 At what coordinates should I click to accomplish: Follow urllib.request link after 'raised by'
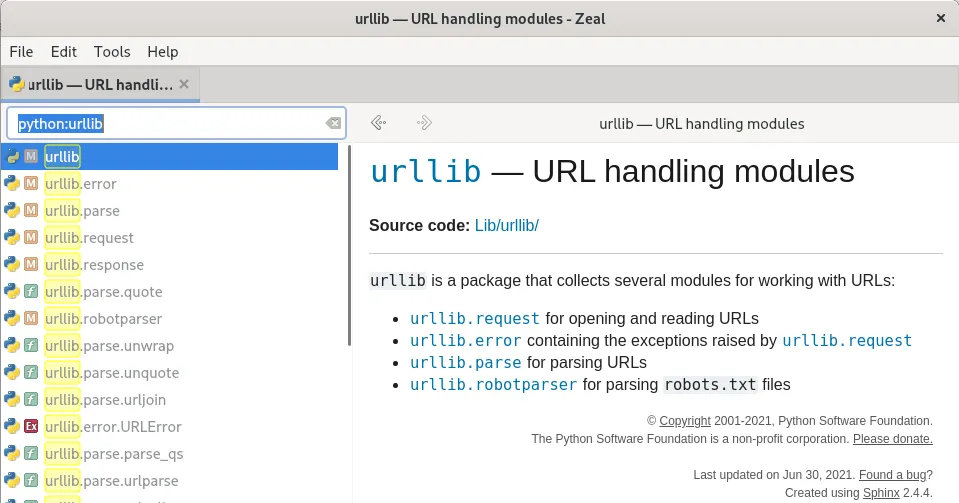click(x=847, y=340)
